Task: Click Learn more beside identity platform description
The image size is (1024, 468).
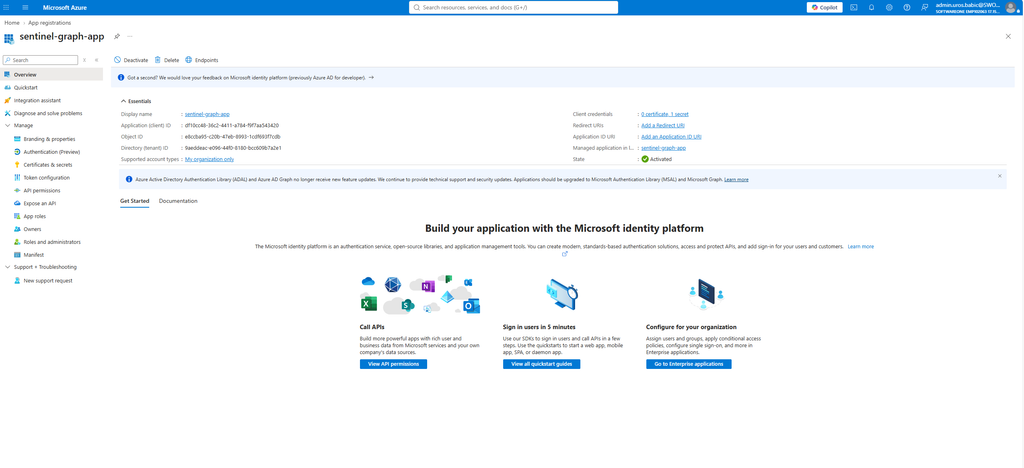Action: [861, 247]
